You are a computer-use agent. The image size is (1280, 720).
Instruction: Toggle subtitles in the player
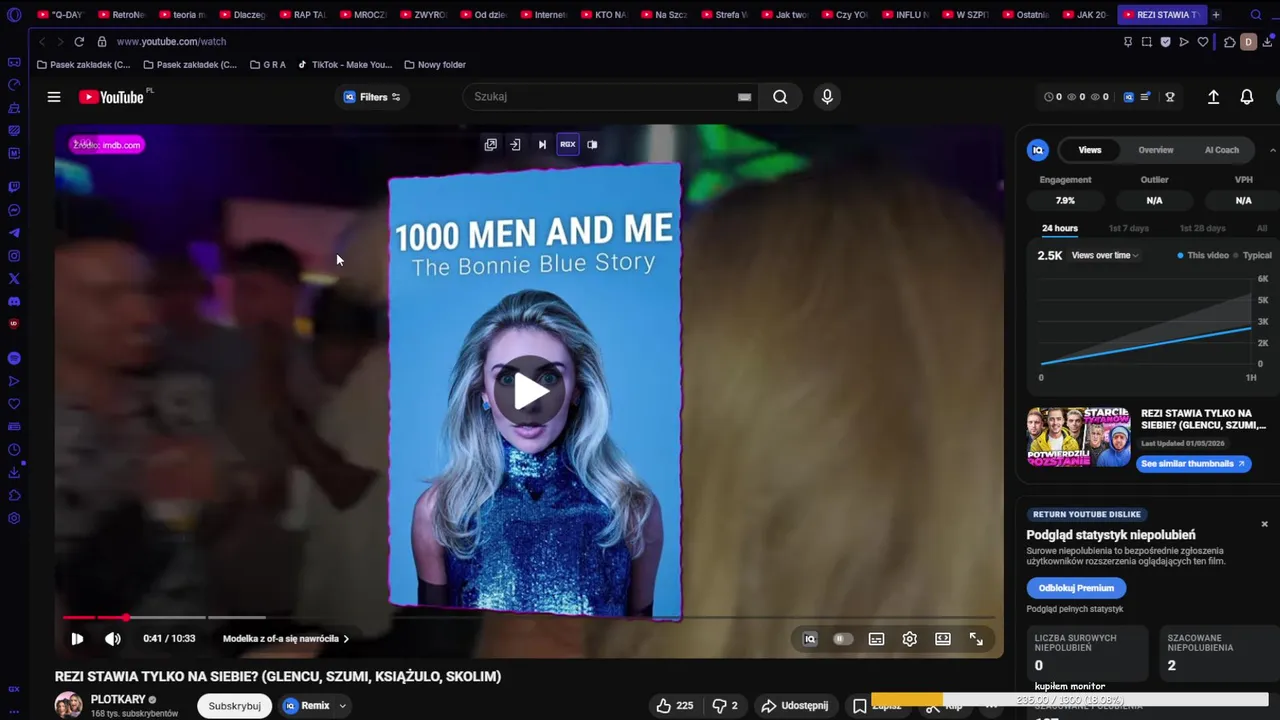point(876,639)
